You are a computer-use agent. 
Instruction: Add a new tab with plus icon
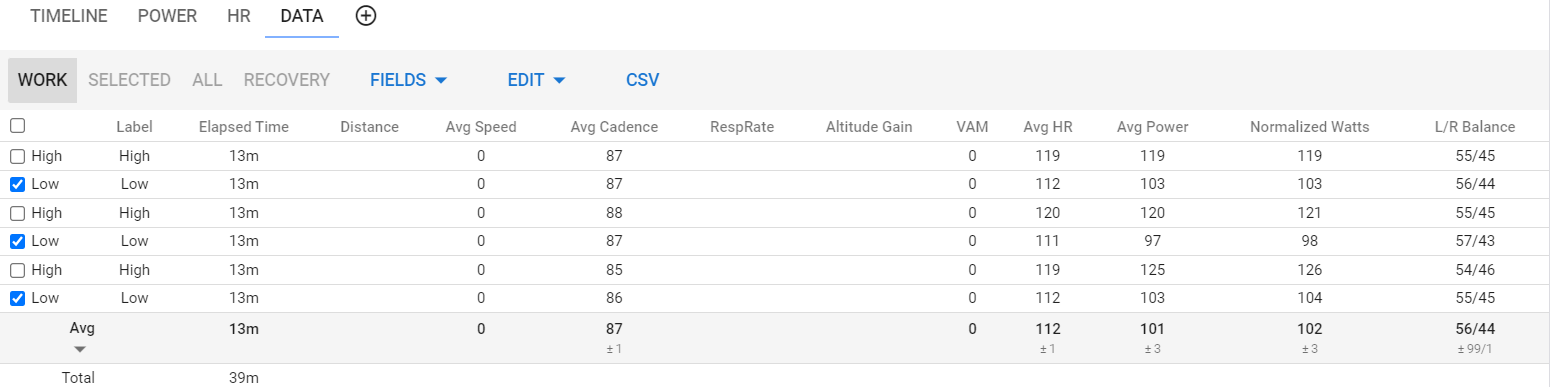[367, 16]
